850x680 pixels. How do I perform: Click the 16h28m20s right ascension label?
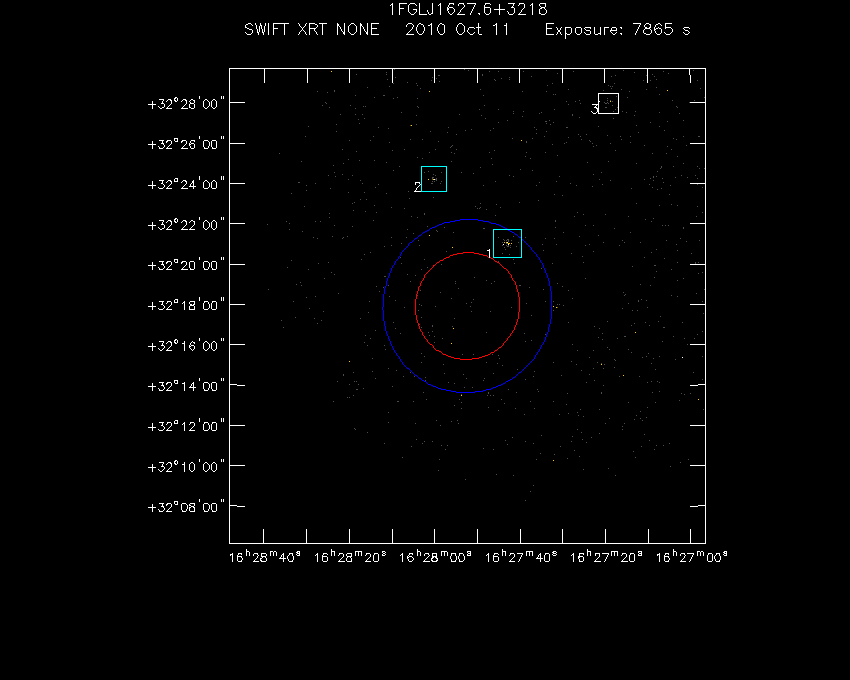click(x=350, y=557)
